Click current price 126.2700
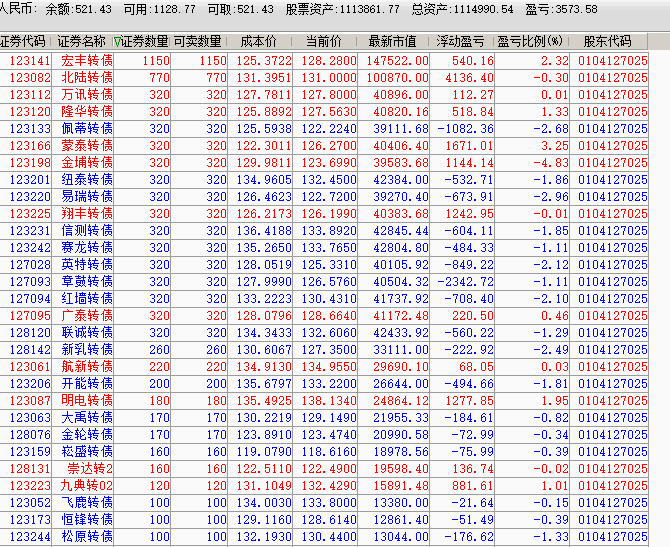 click(329, 146)
